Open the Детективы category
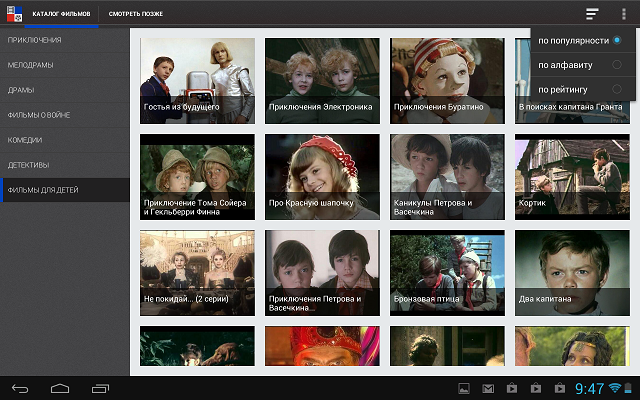 pyautogui.click(x=65, y=165)
